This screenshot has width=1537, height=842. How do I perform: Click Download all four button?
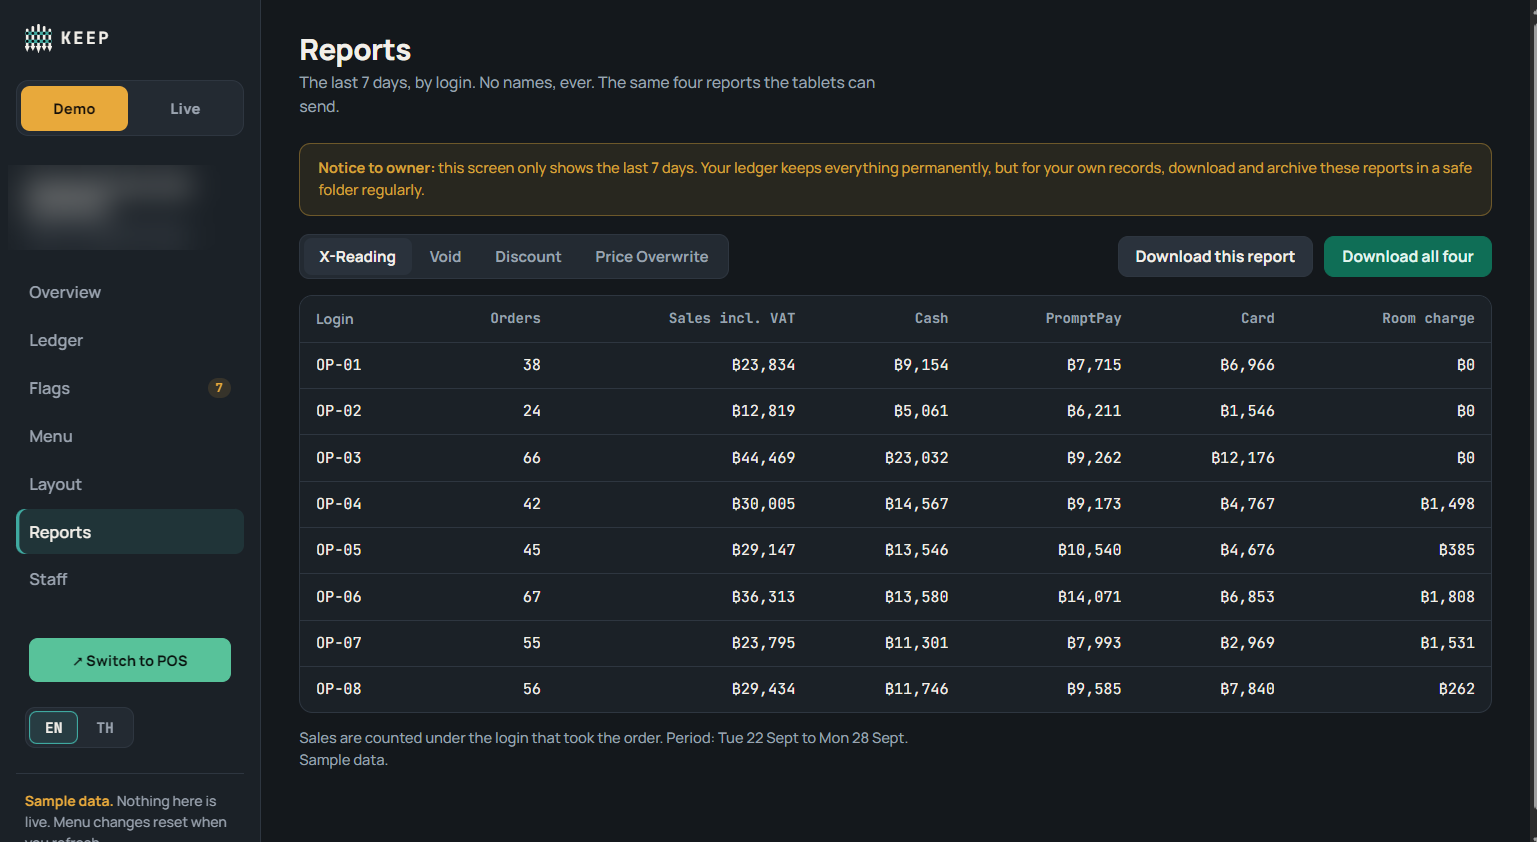click(x=1407, y=257)
